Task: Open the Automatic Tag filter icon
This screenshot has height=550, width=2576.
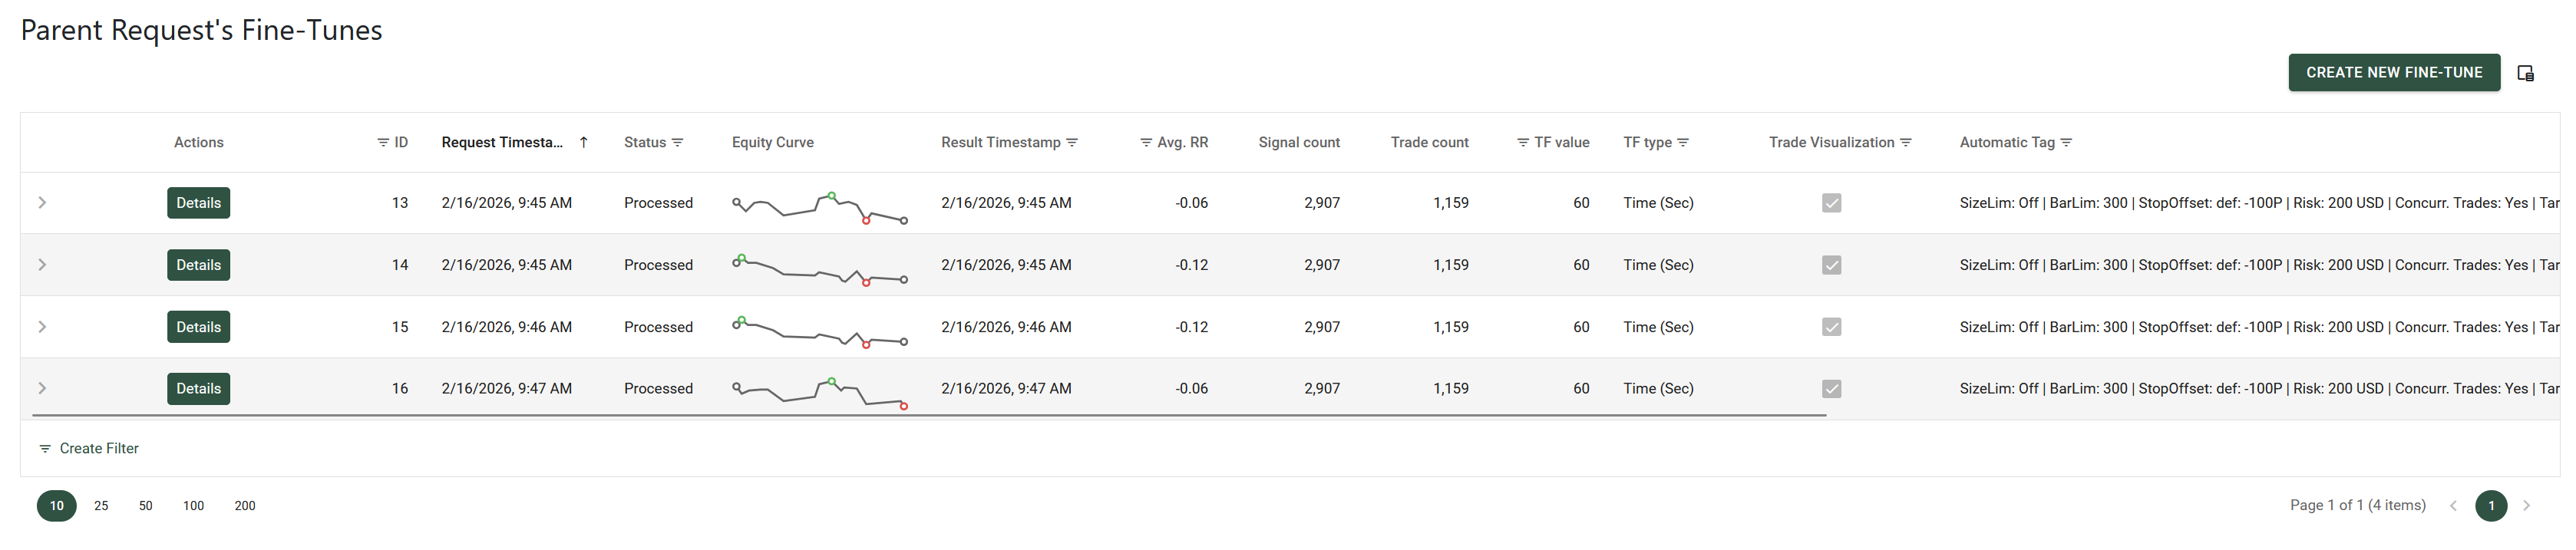Action: pyautogui.click(x=2066, y=143)
